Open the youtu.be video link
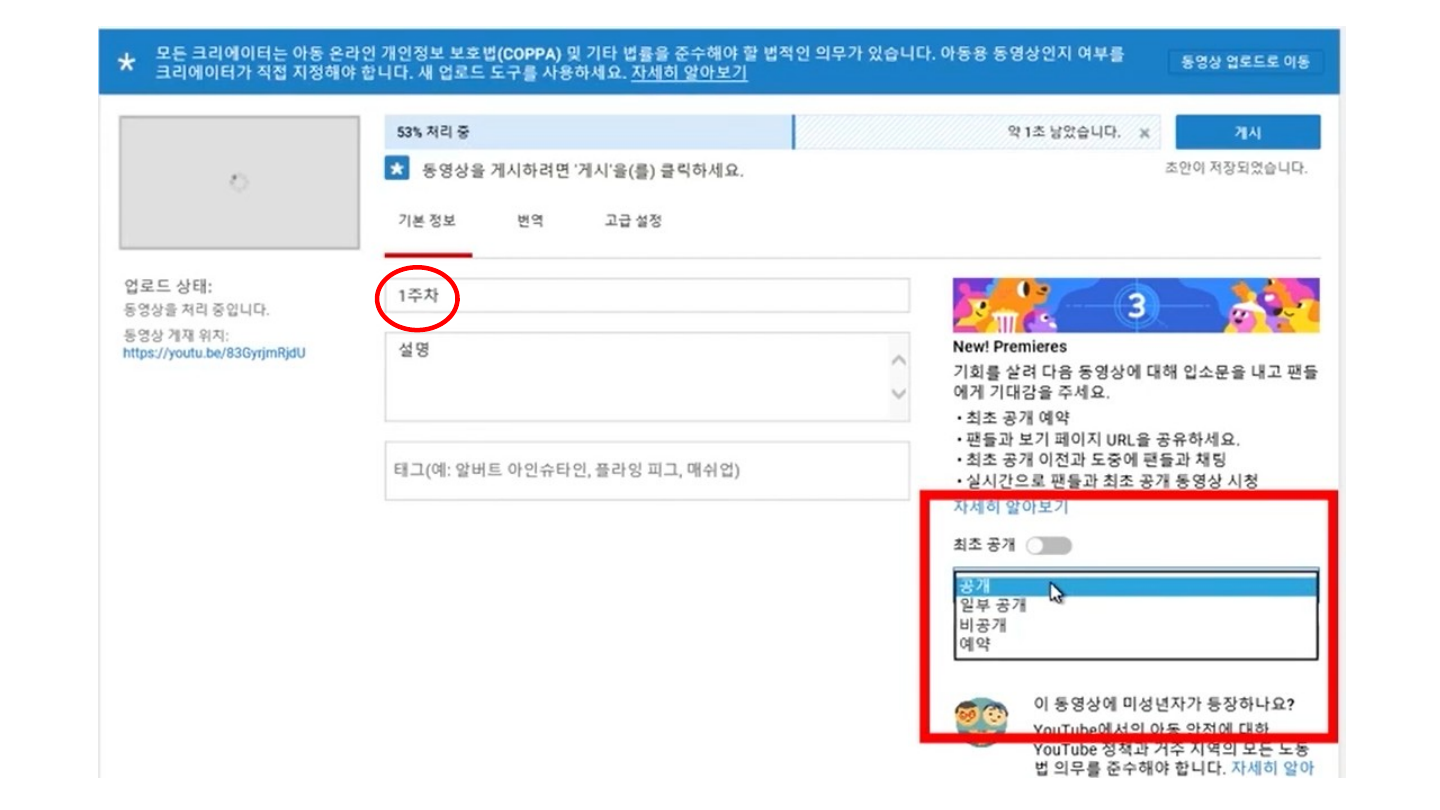 pyautogui.click(x=214, y=353)
